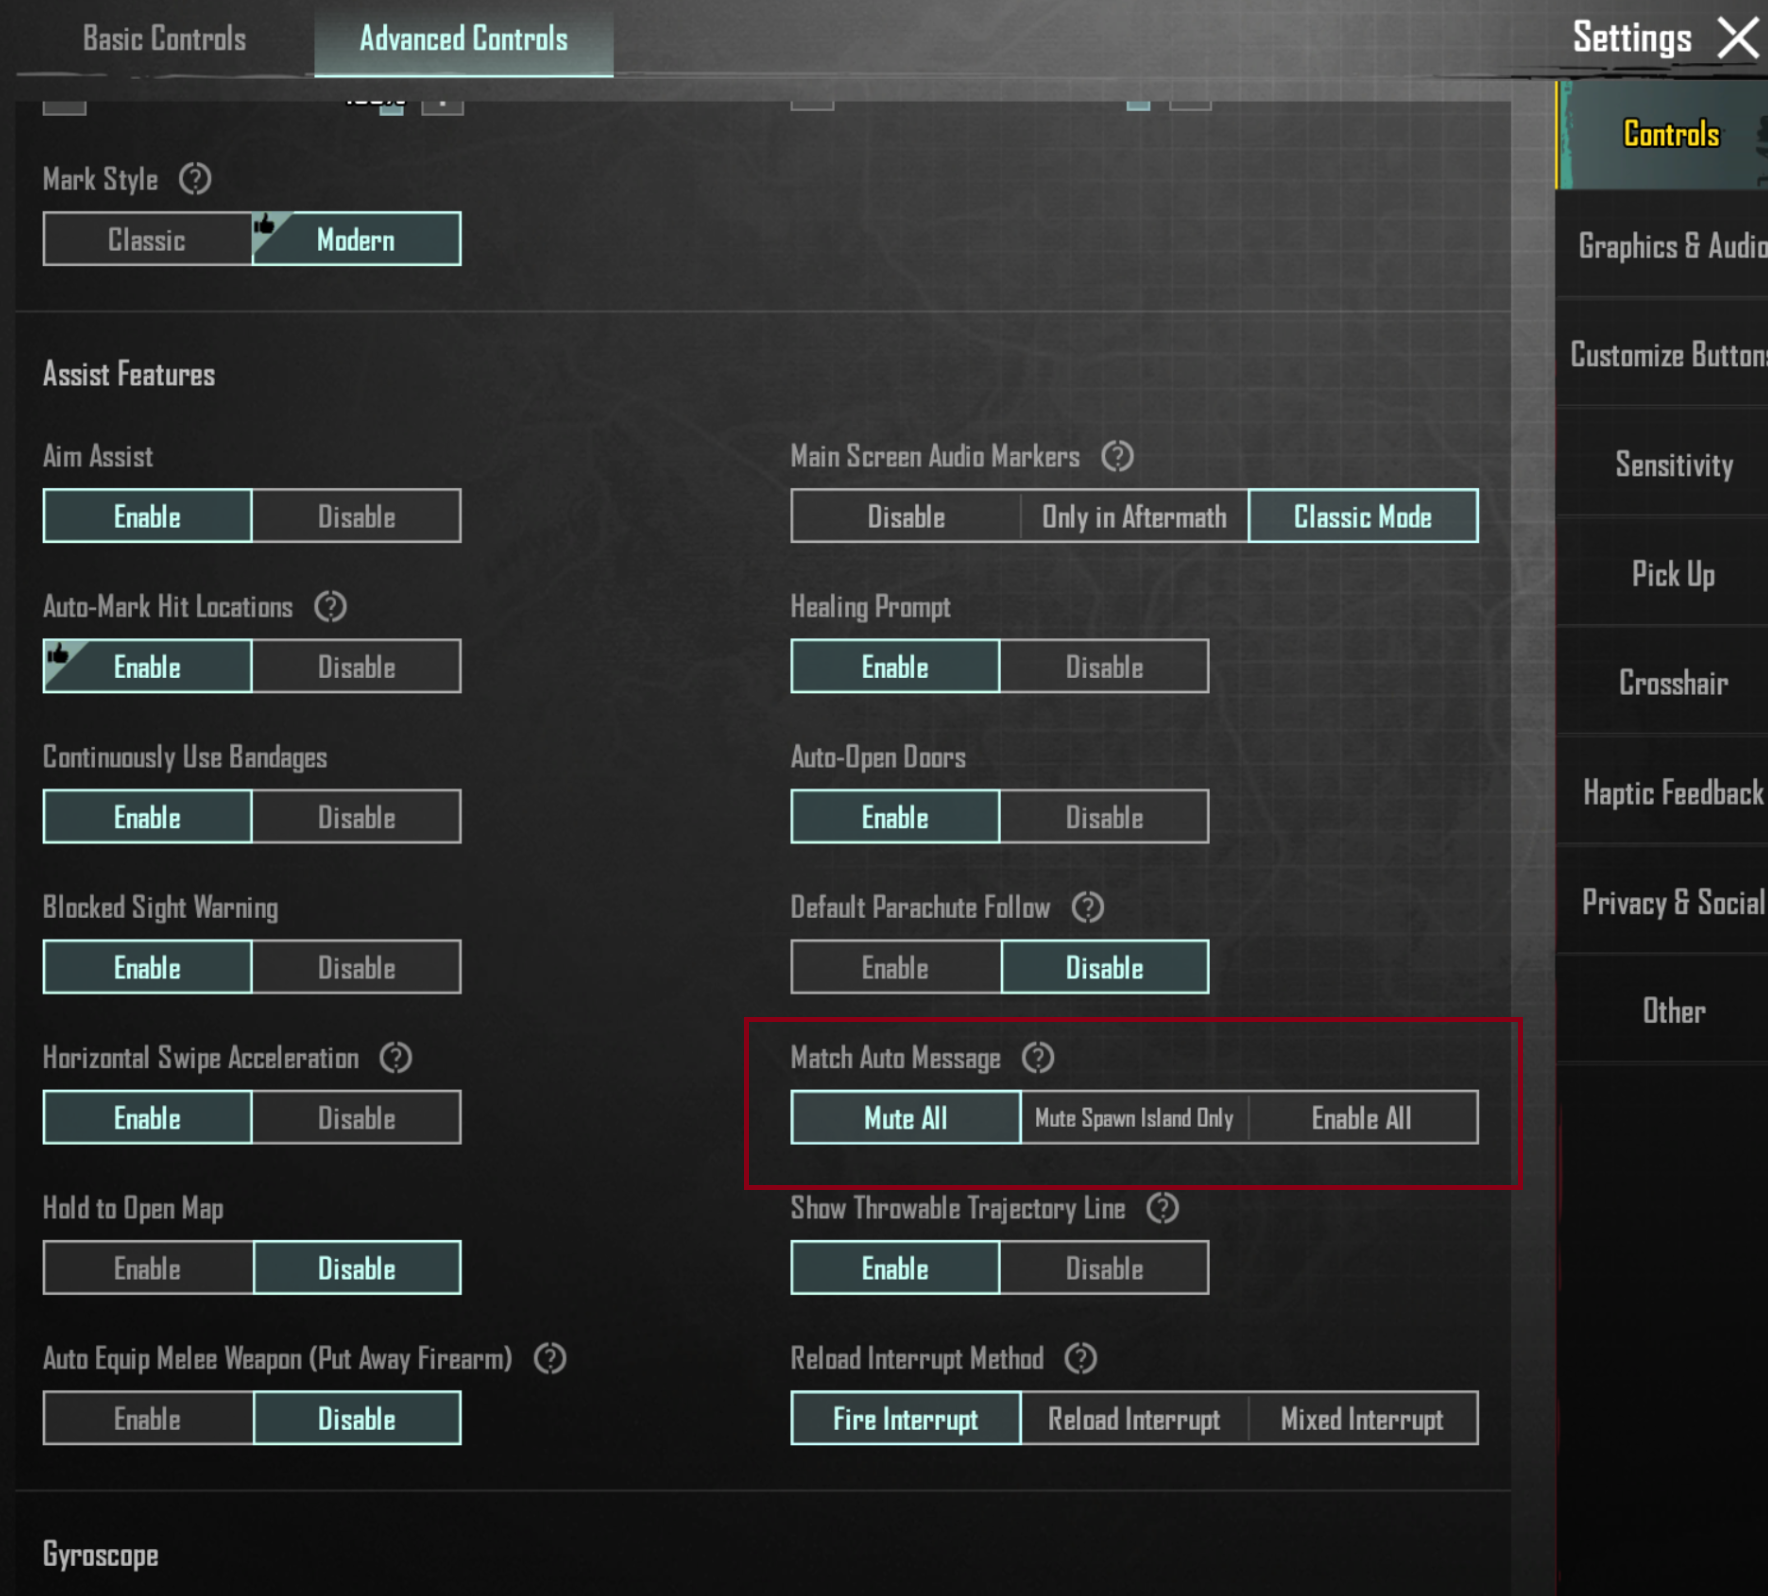The image size is (1768, 1596).
Task: Switch to Basic Controls tab
Action: click(164, 39)
